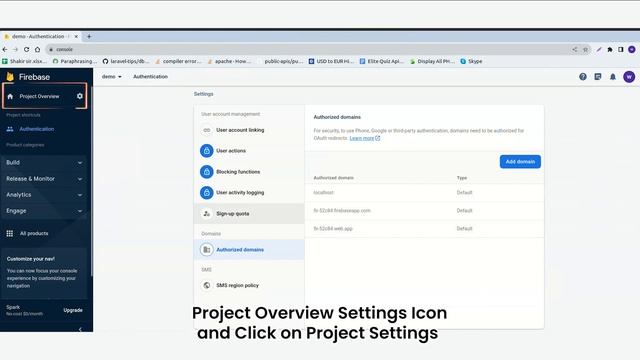This screenshot has height=360, width=640.
Task: Go forward with browser forward arrow
Action: pos(16,49)
